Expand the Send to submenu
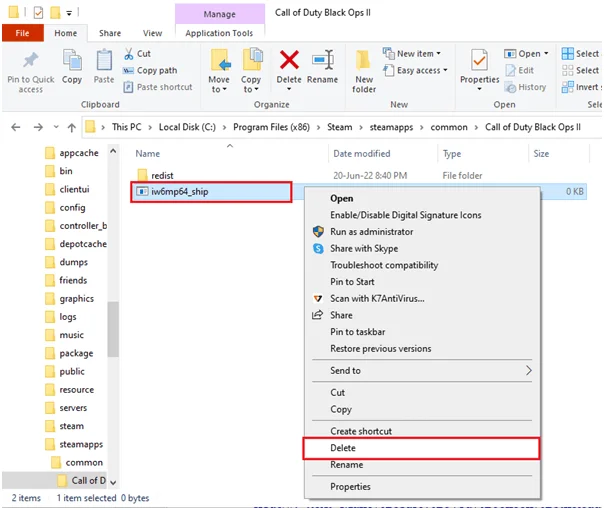604x510 pixels. pos(528,371)
